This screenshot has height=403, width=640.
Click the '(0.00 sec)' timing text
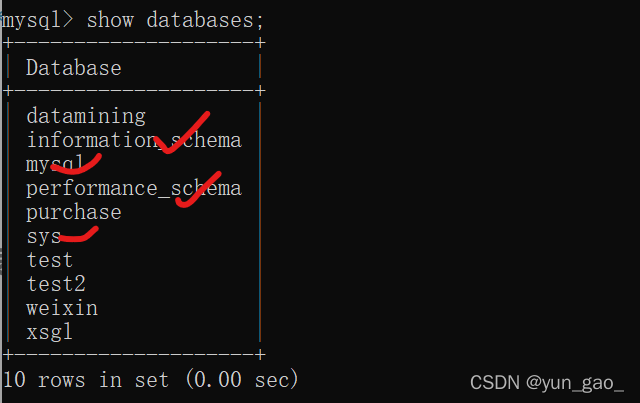242,380
